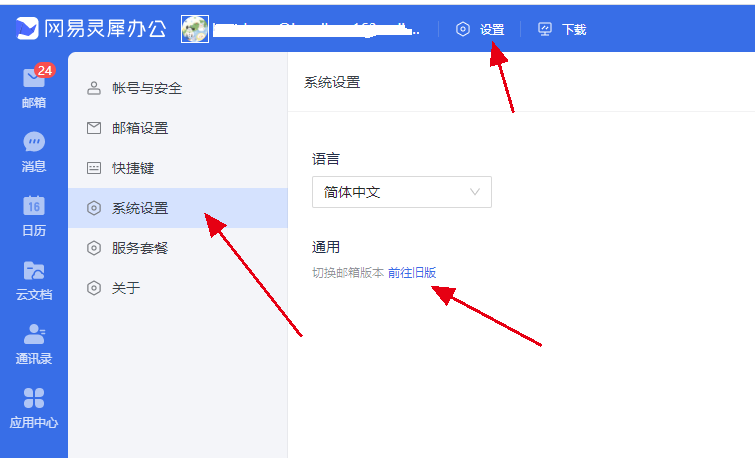Open the 云文档 cloud documents icon
This screenshot has width=755, height=458.
tap(34, 270)
